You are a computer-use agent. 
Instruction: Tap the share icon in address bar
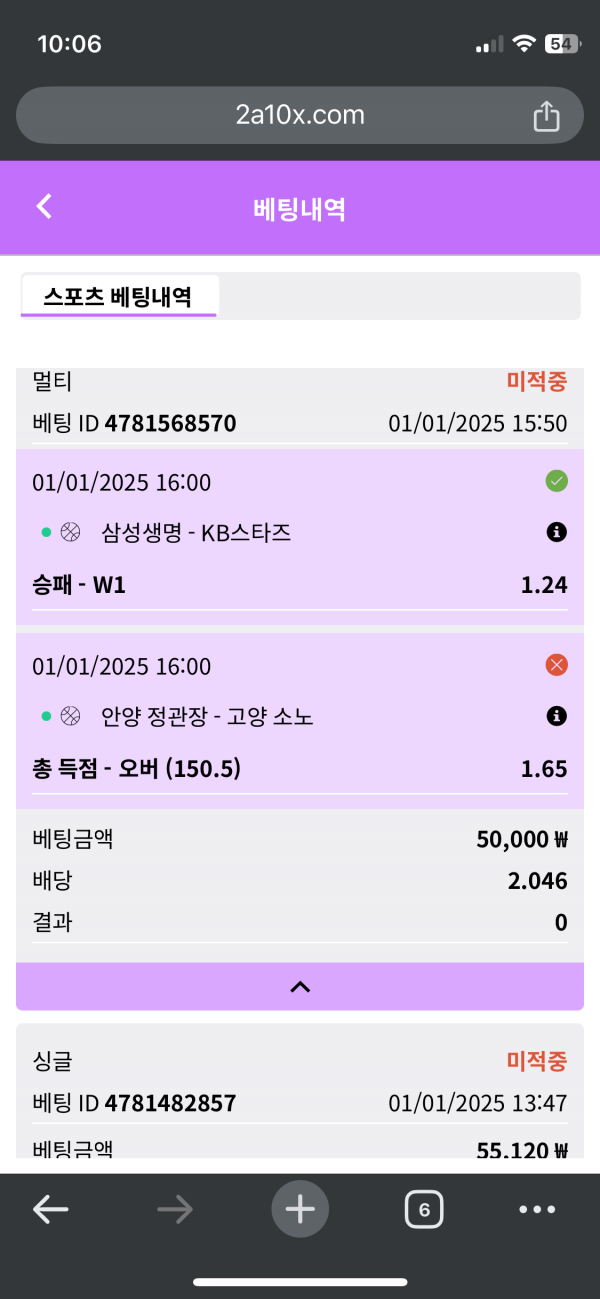click(x=546, y=116)
